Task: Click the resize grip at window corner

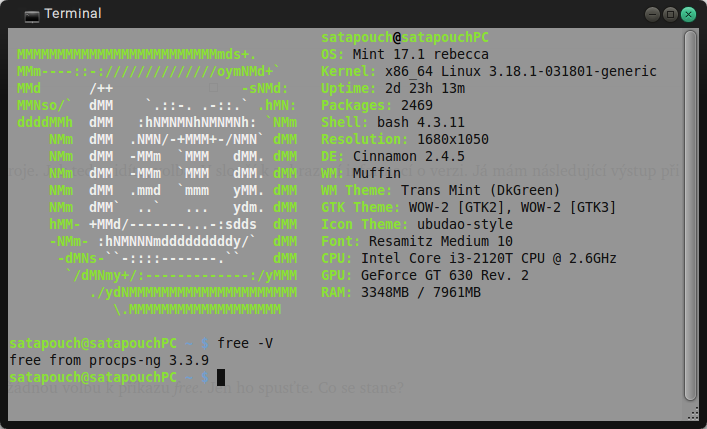Action: (x=694, y=414)
